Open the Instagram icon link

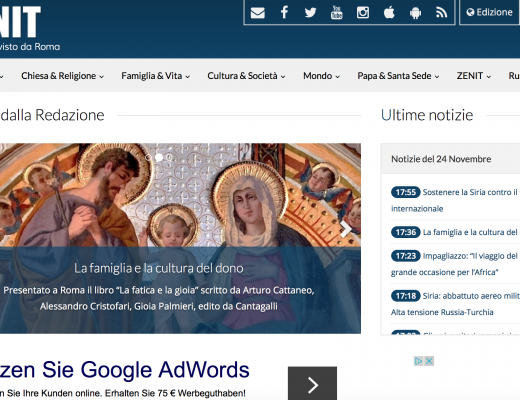click(363, 13)
